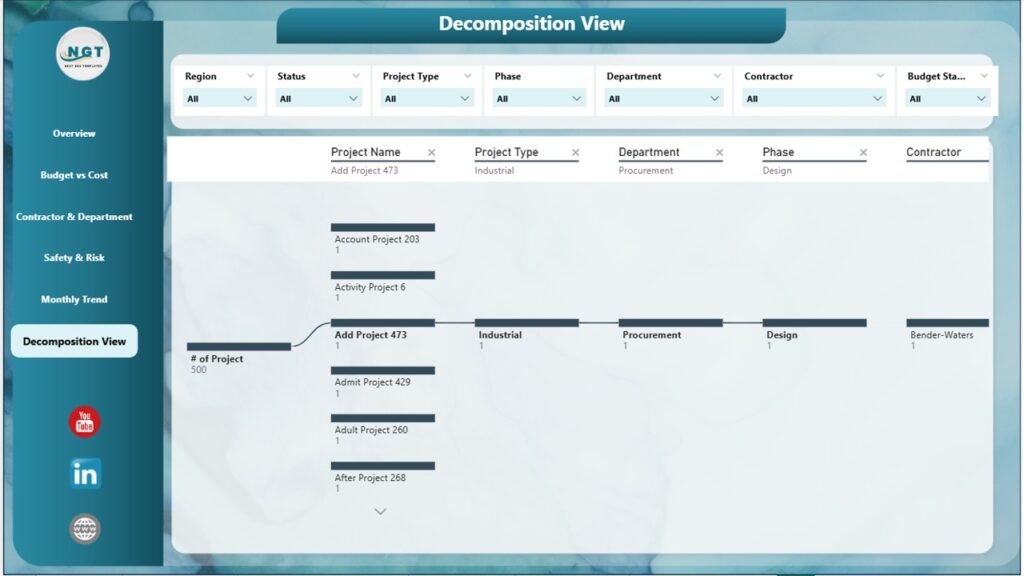This screenshot has height=576, width=1024.
Task: Expand the Project Type filter list
Action: (x=464, y=98)
